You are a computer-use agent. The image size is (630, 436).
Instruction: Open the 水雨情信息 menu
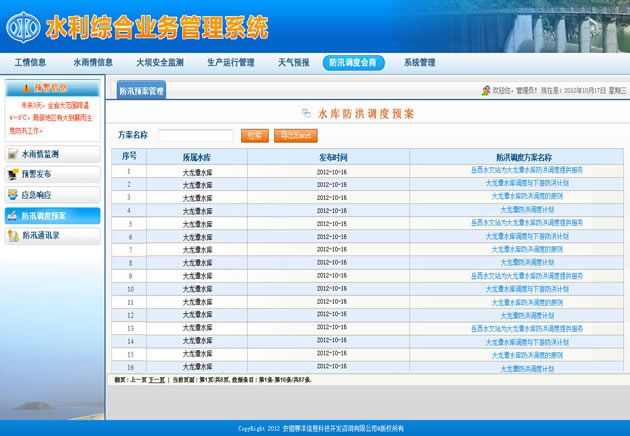pyautogui.click(x=93, y=62)
